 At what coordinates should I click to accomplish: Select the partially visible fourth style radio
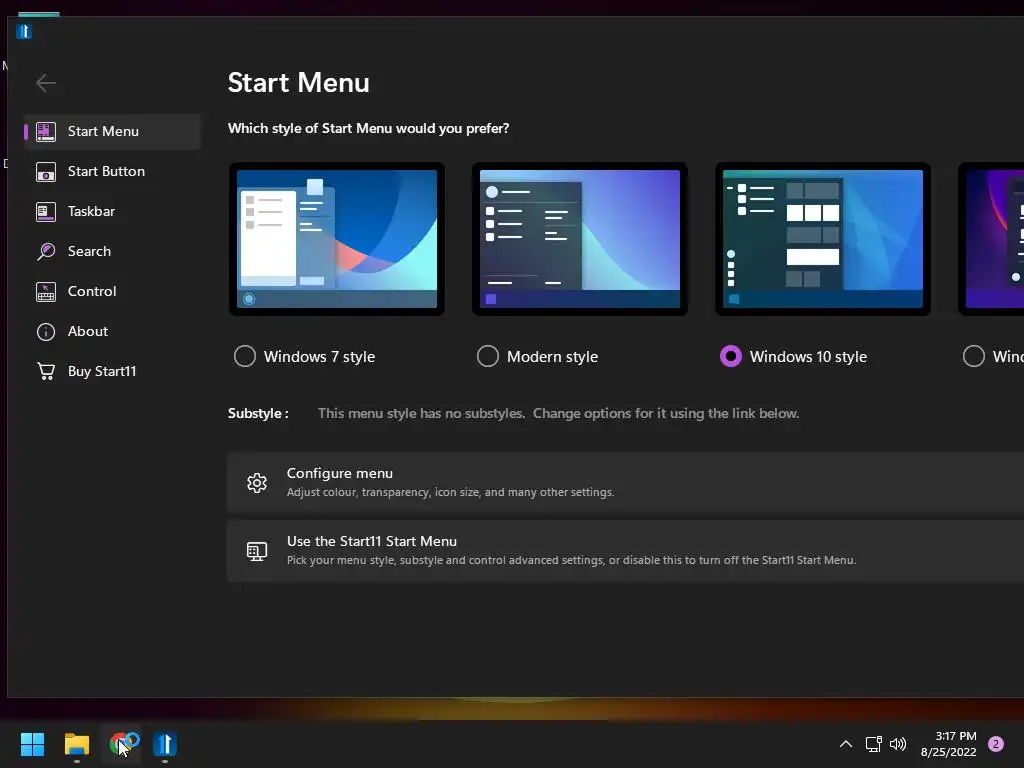(974, 357)
